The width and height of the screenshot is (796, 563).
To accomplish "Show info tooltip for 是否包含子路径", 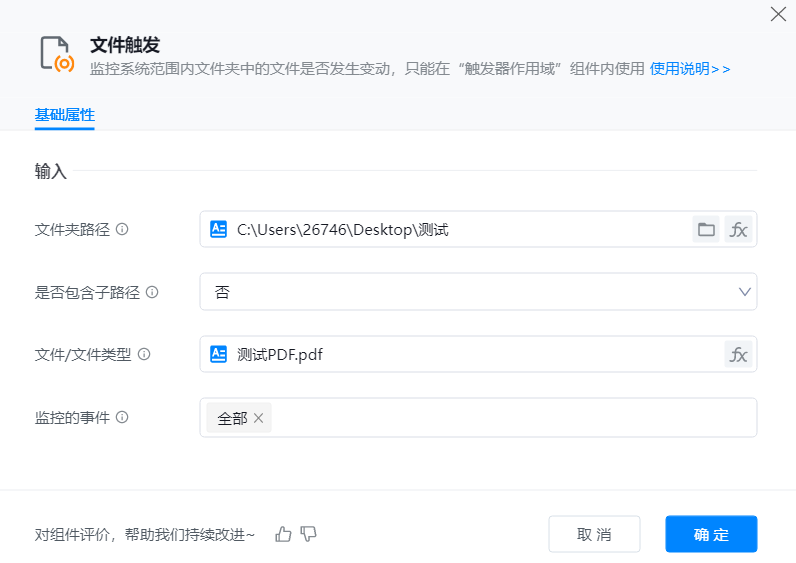I will pos(152,292).
